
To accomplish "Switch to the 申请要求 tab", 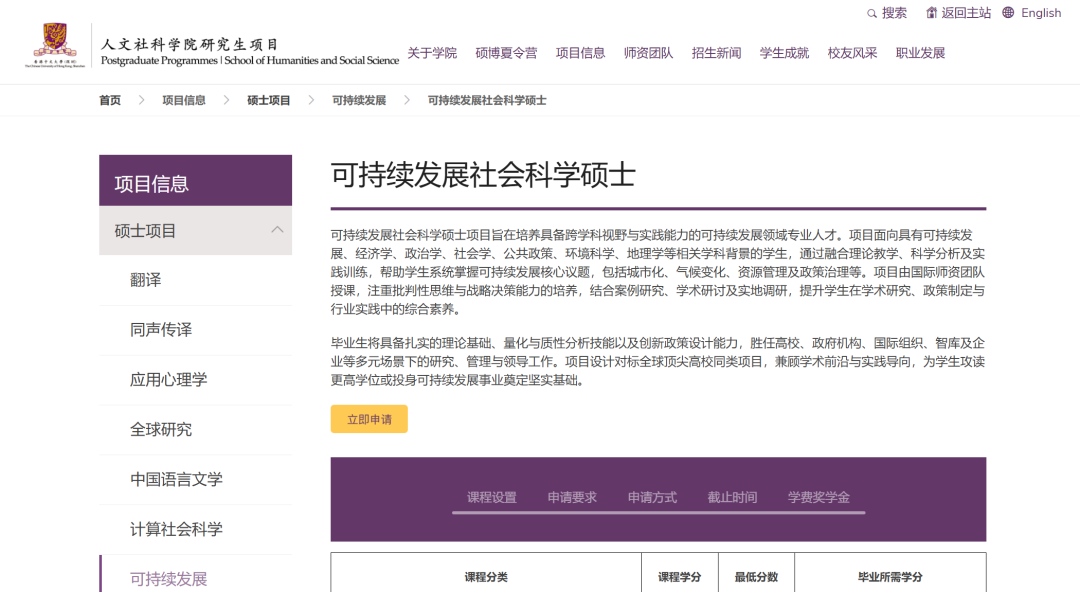I will coord(571,496).
